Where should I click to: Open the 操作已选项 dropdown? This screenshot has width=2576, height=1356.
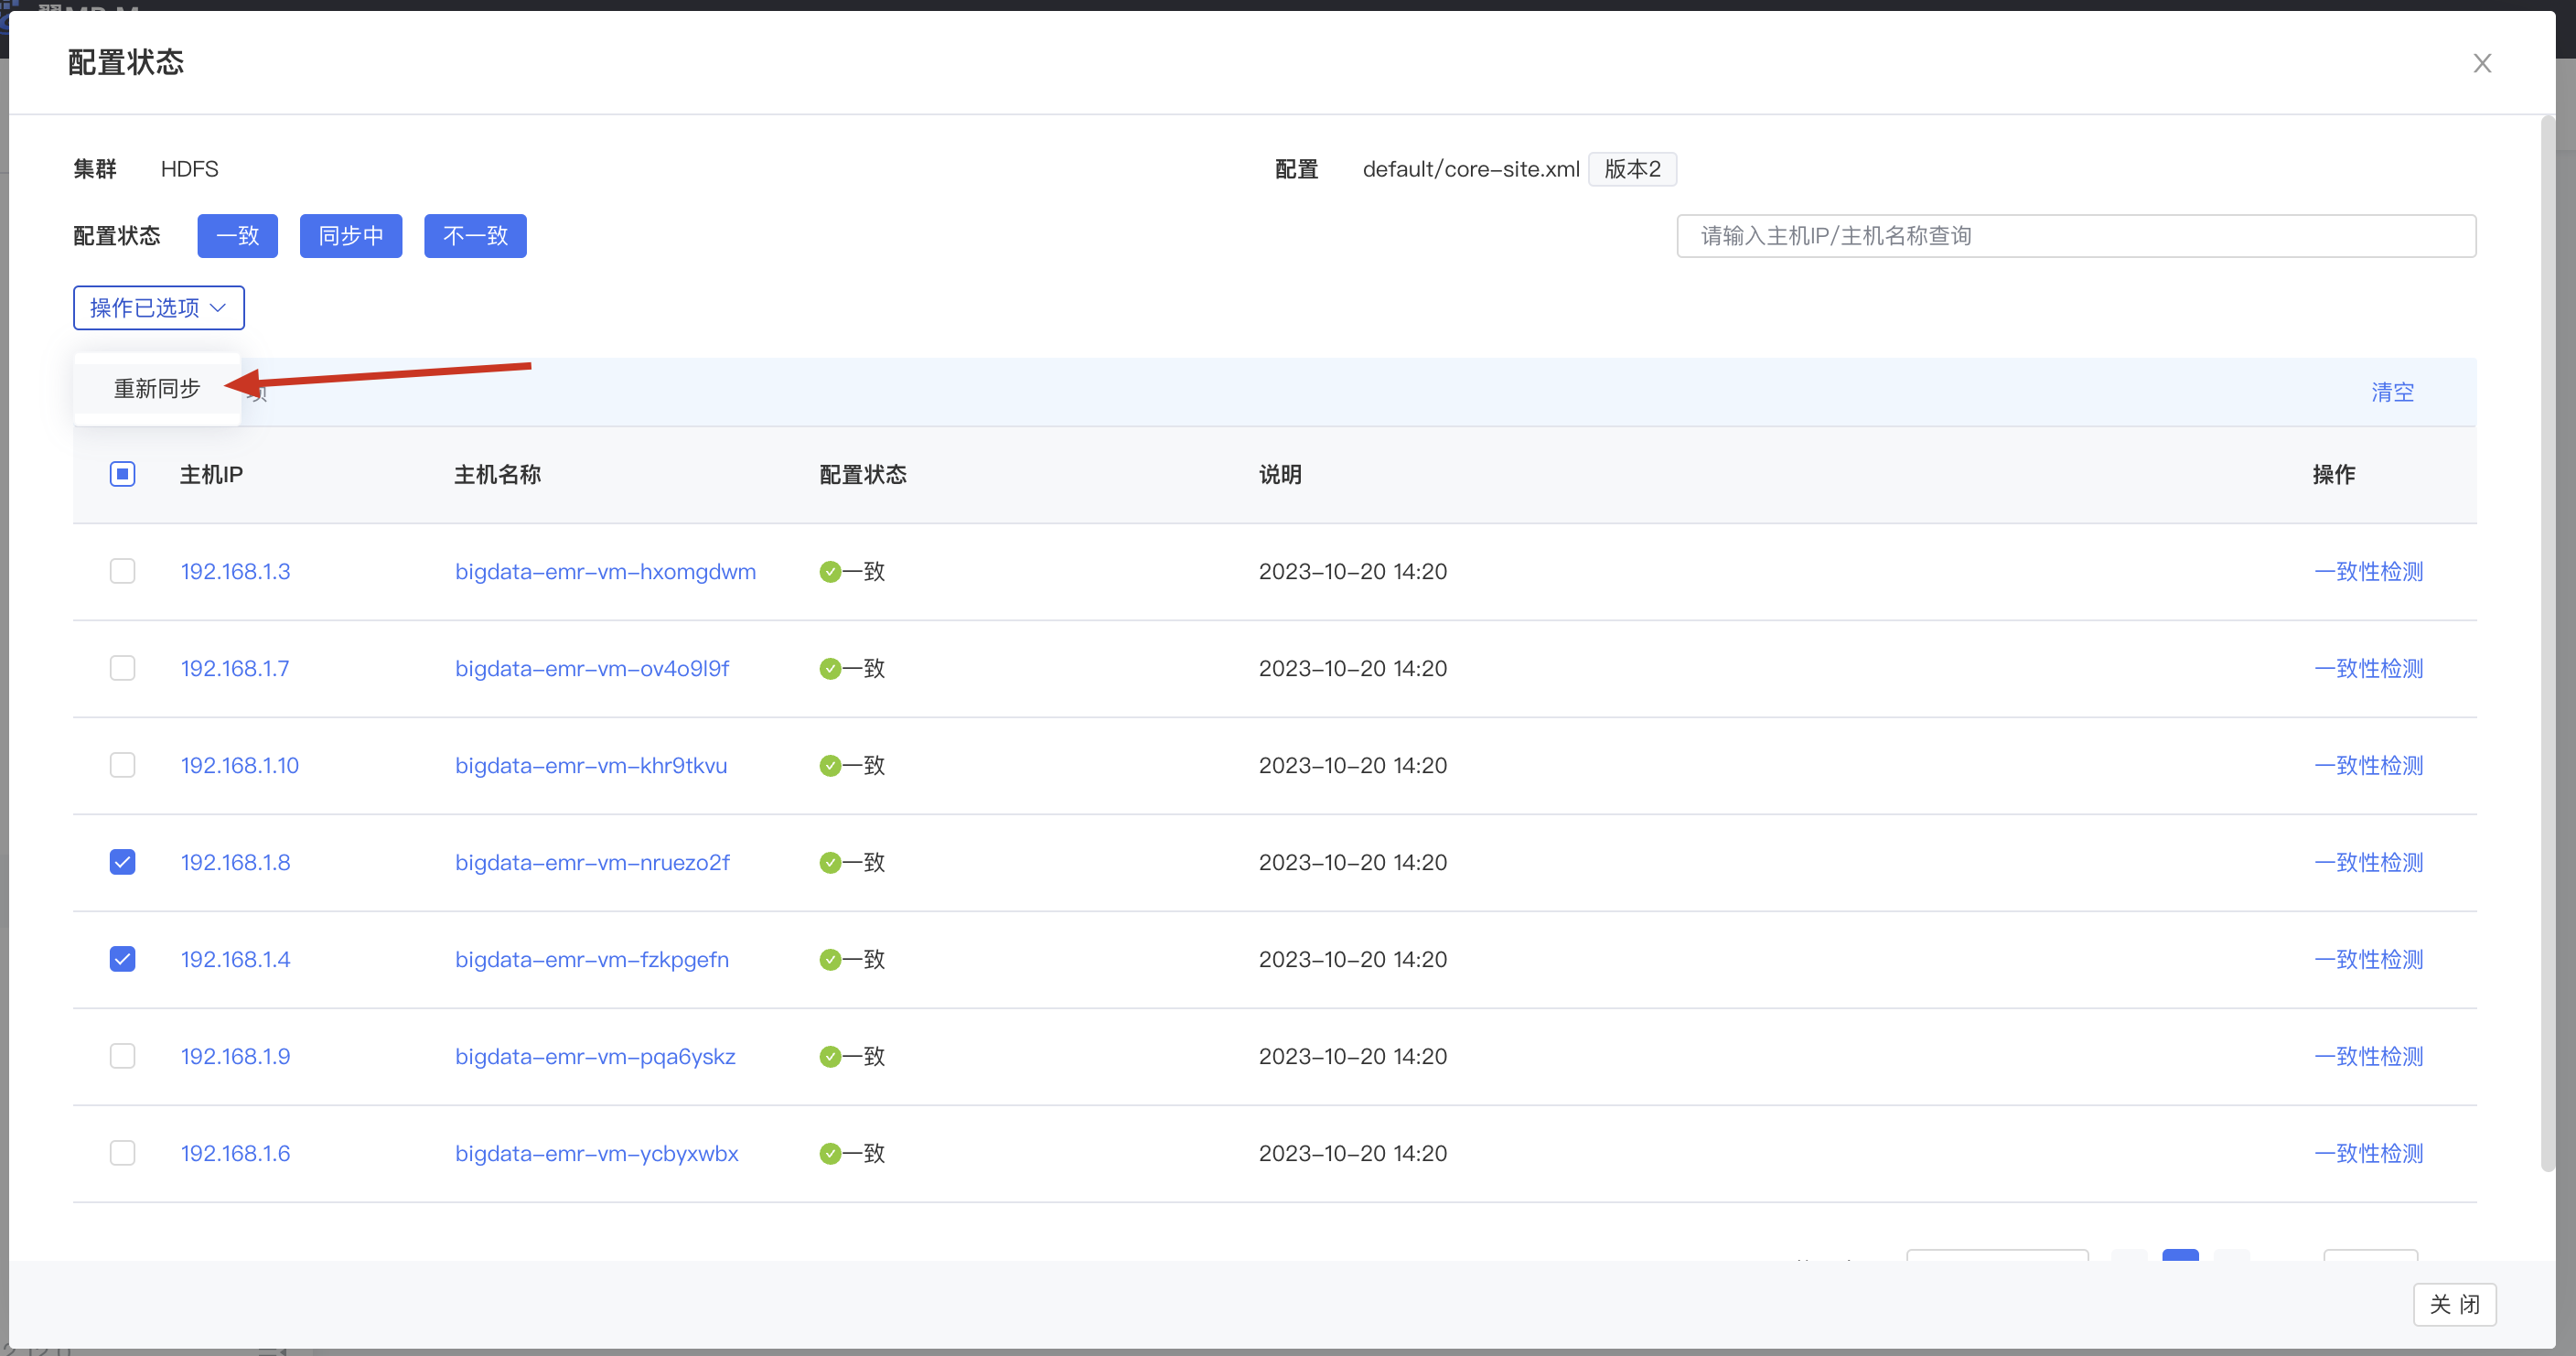pos(159,308)
